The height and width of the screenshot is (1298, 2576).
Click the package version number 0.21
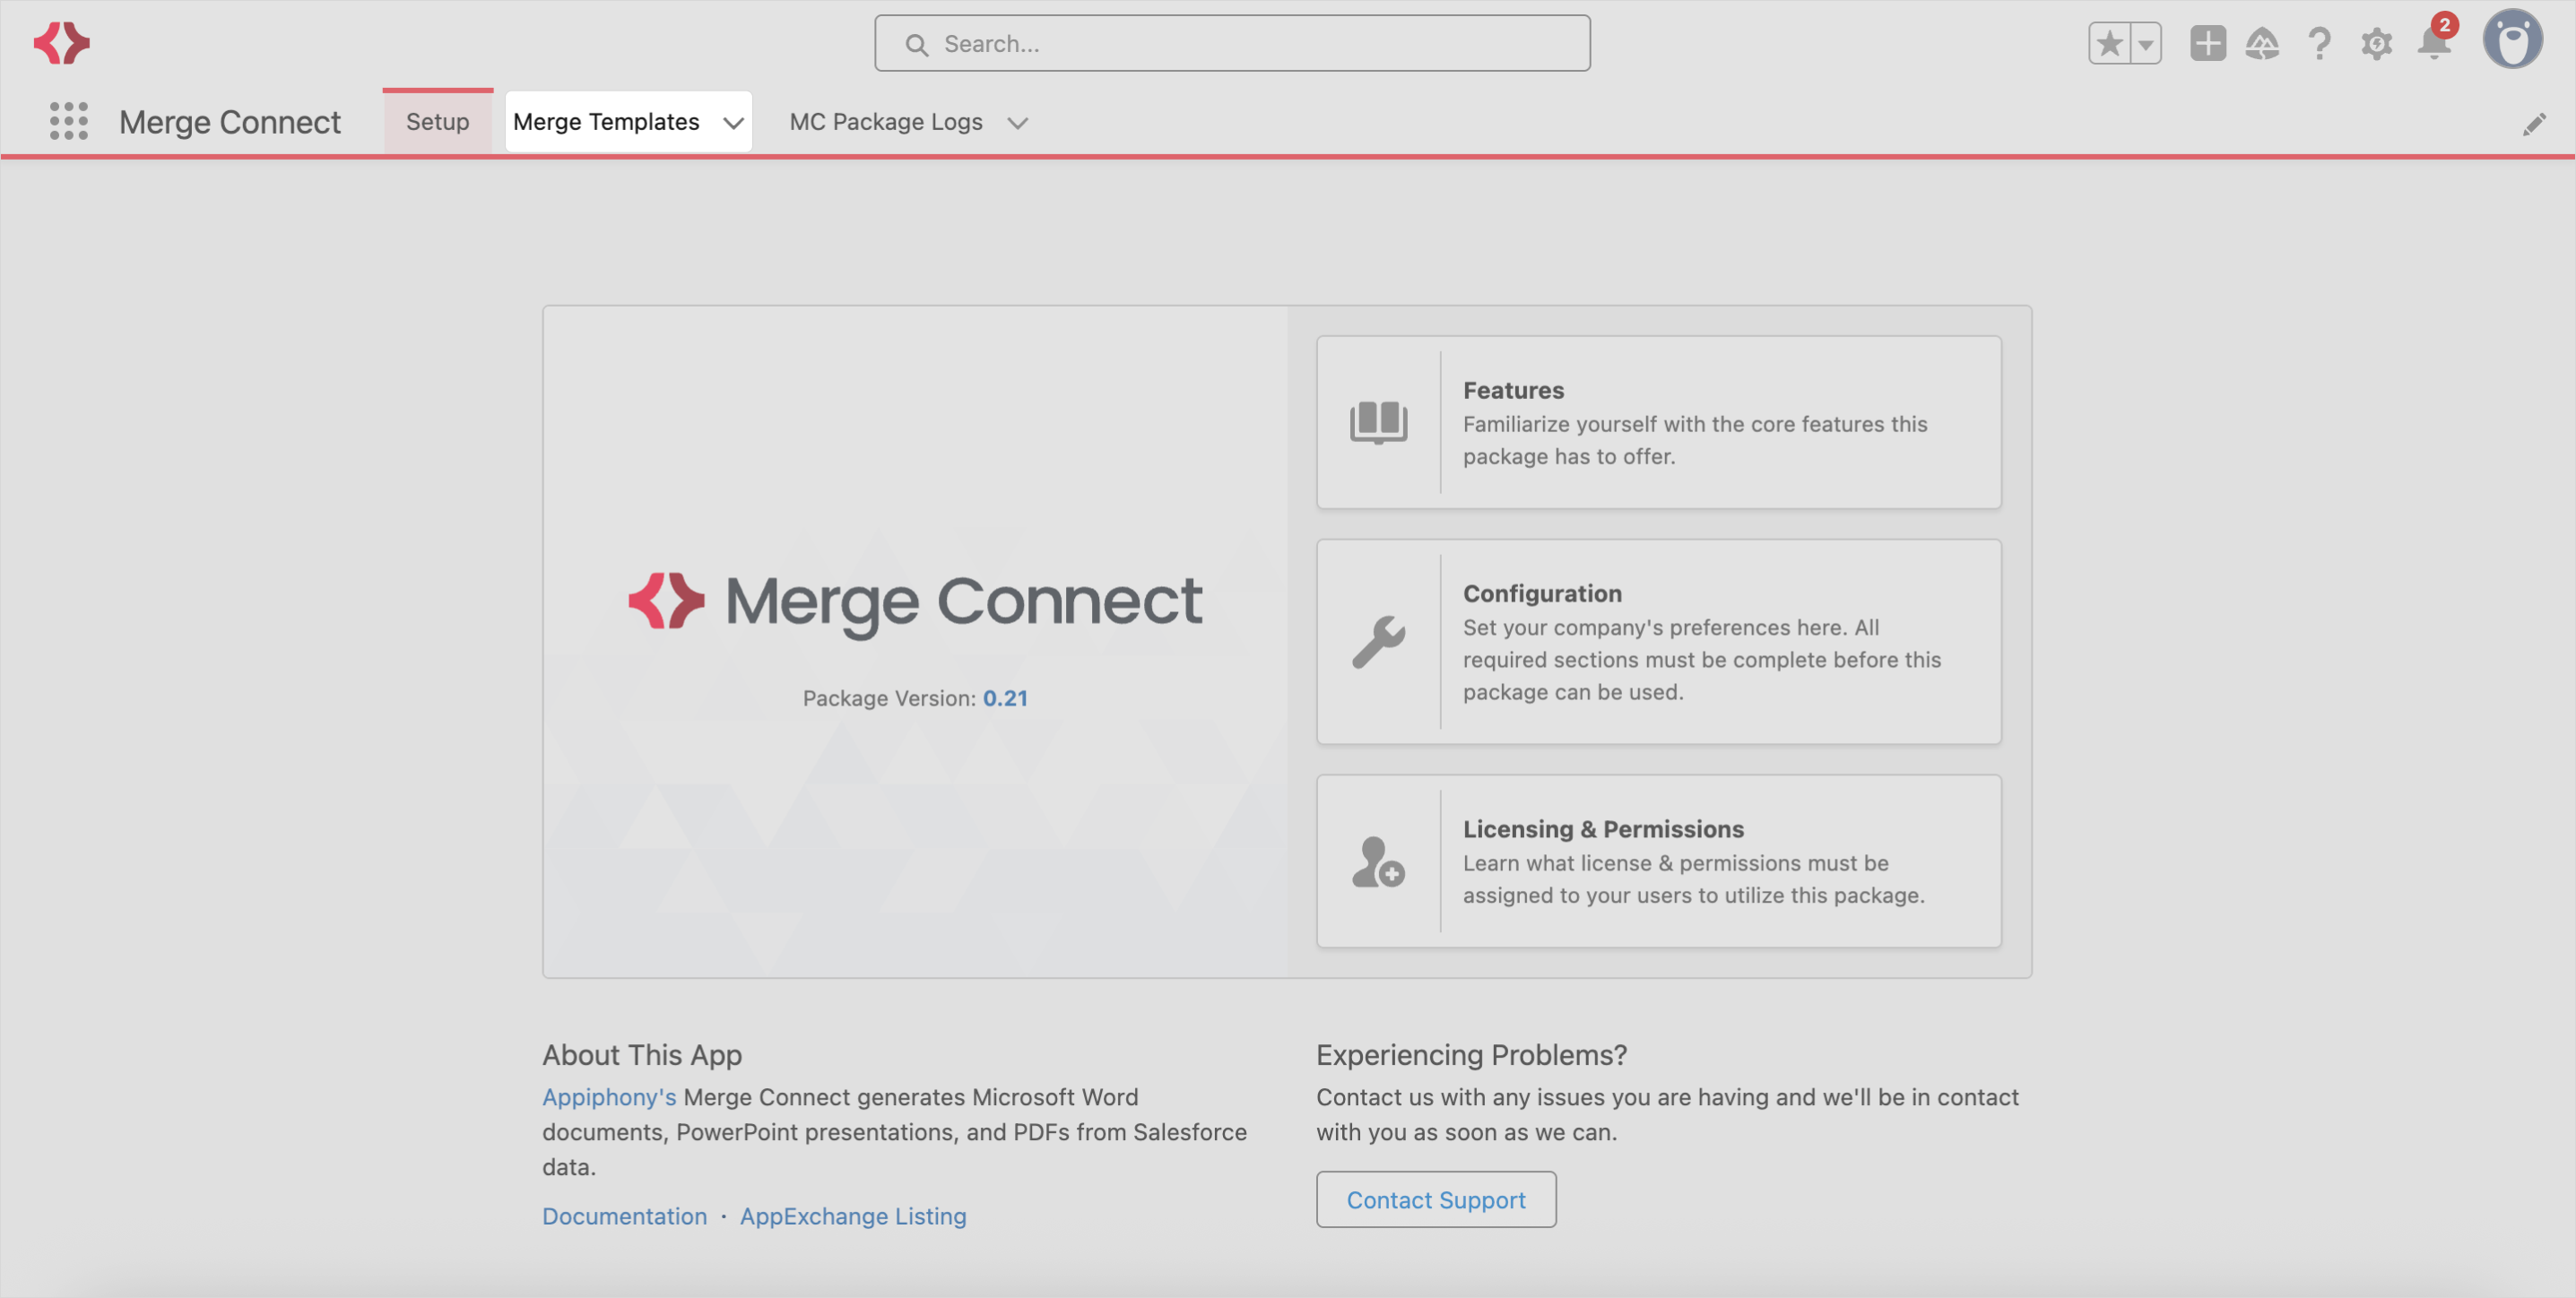pyautogui.click(x=1006, y=698)
